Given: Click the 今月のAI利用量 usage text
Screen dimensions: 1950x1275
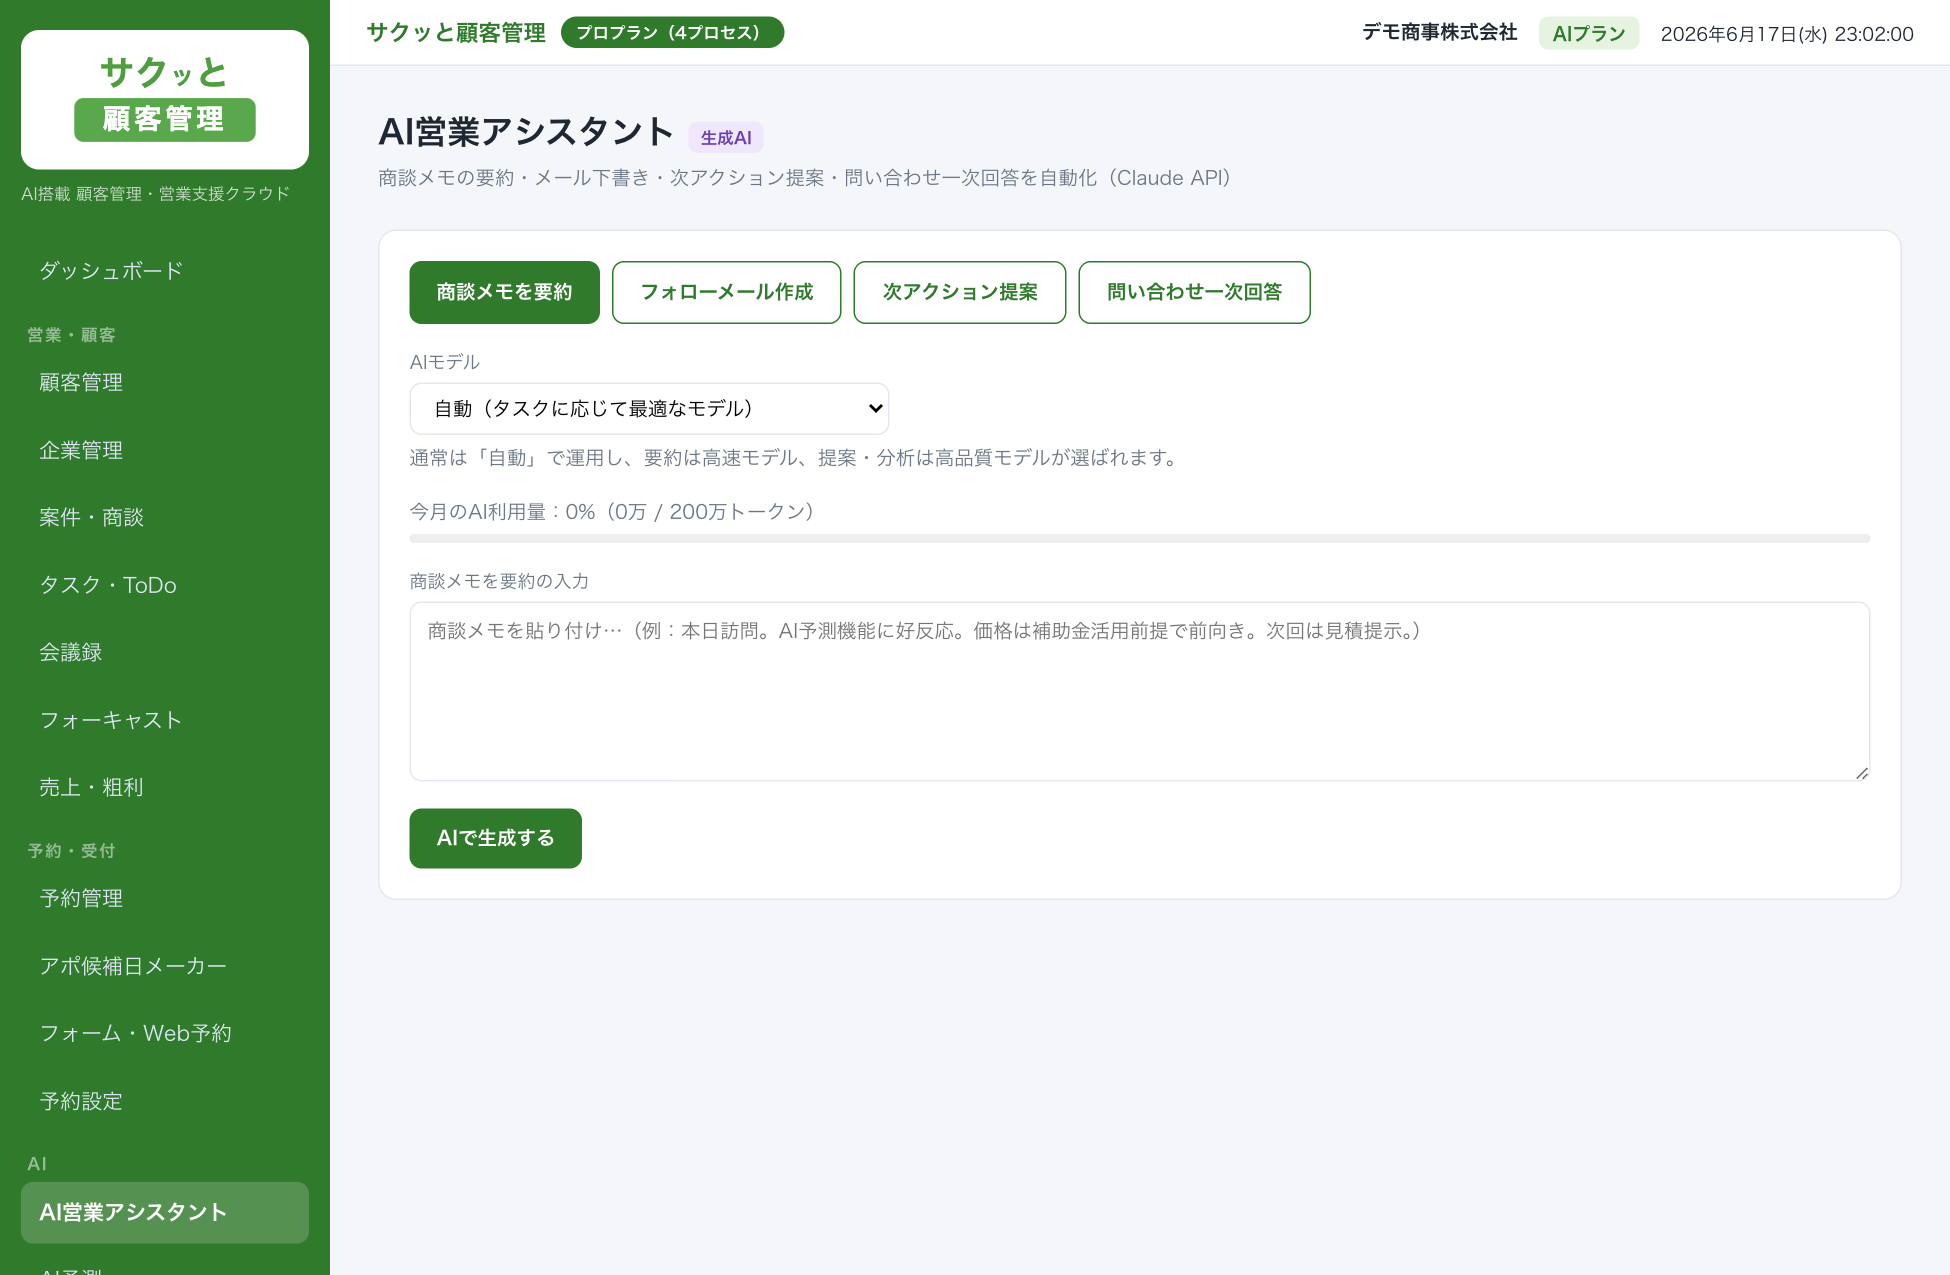Looking at the screenshot, I should [612, 512].
